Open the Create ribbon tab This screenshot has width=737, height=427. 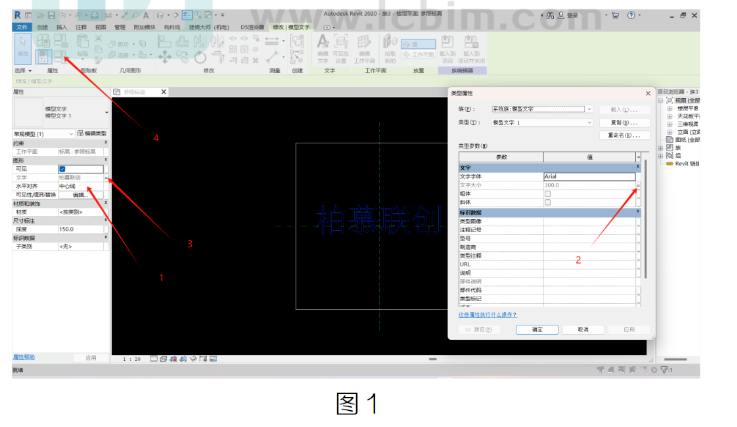pyautogui.click(x=42, y=27)
